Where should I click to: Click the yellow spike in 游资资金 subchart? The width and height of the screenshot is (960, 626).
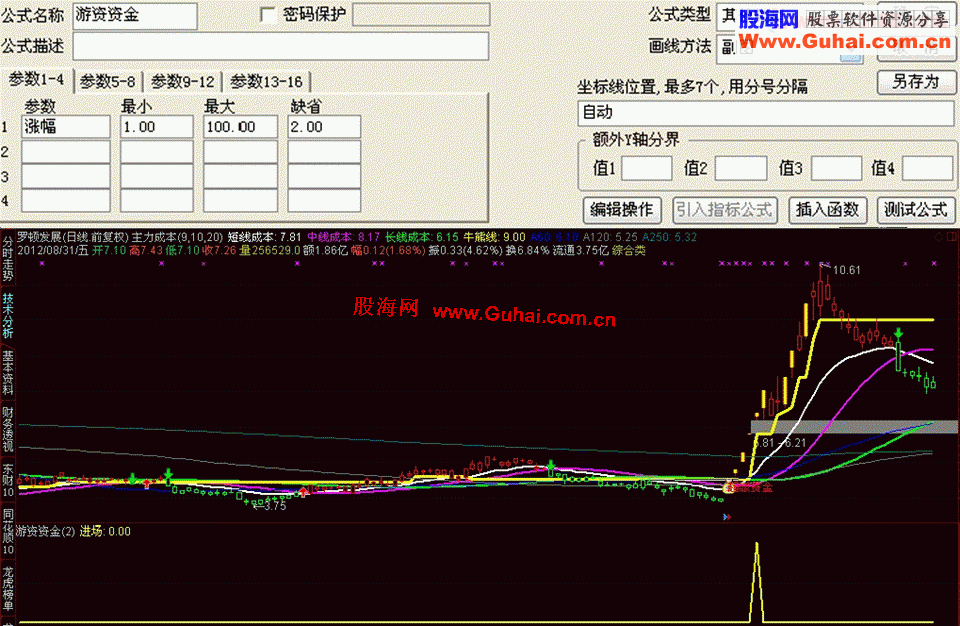coord(757,582)
